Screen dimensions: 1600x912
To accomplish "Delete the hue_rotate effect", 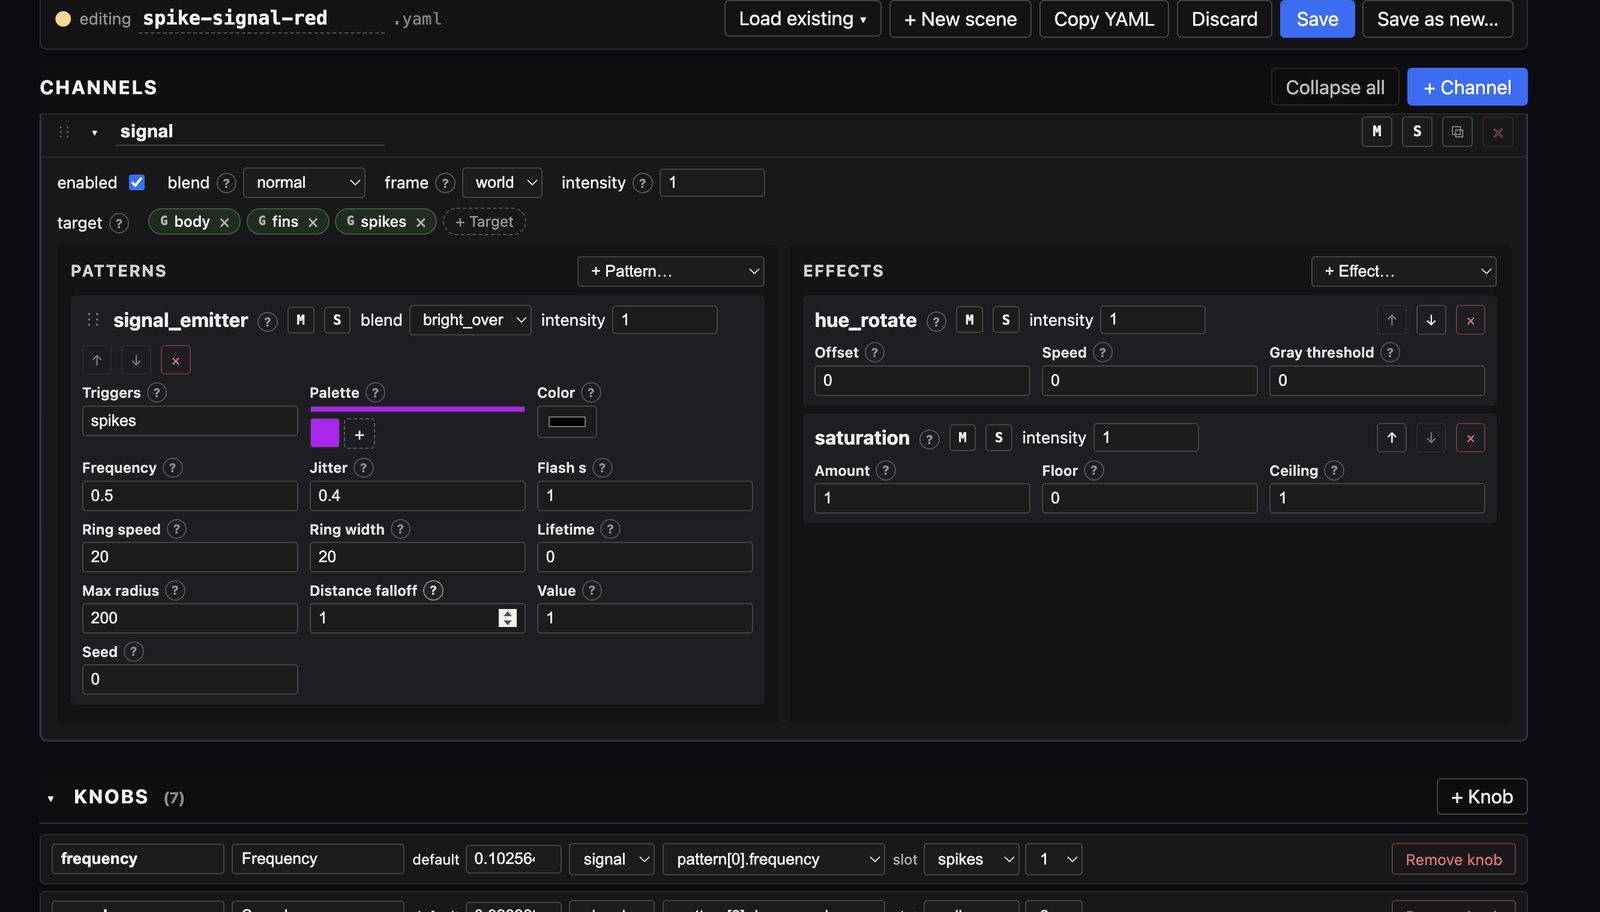I will coord(1470,320).
